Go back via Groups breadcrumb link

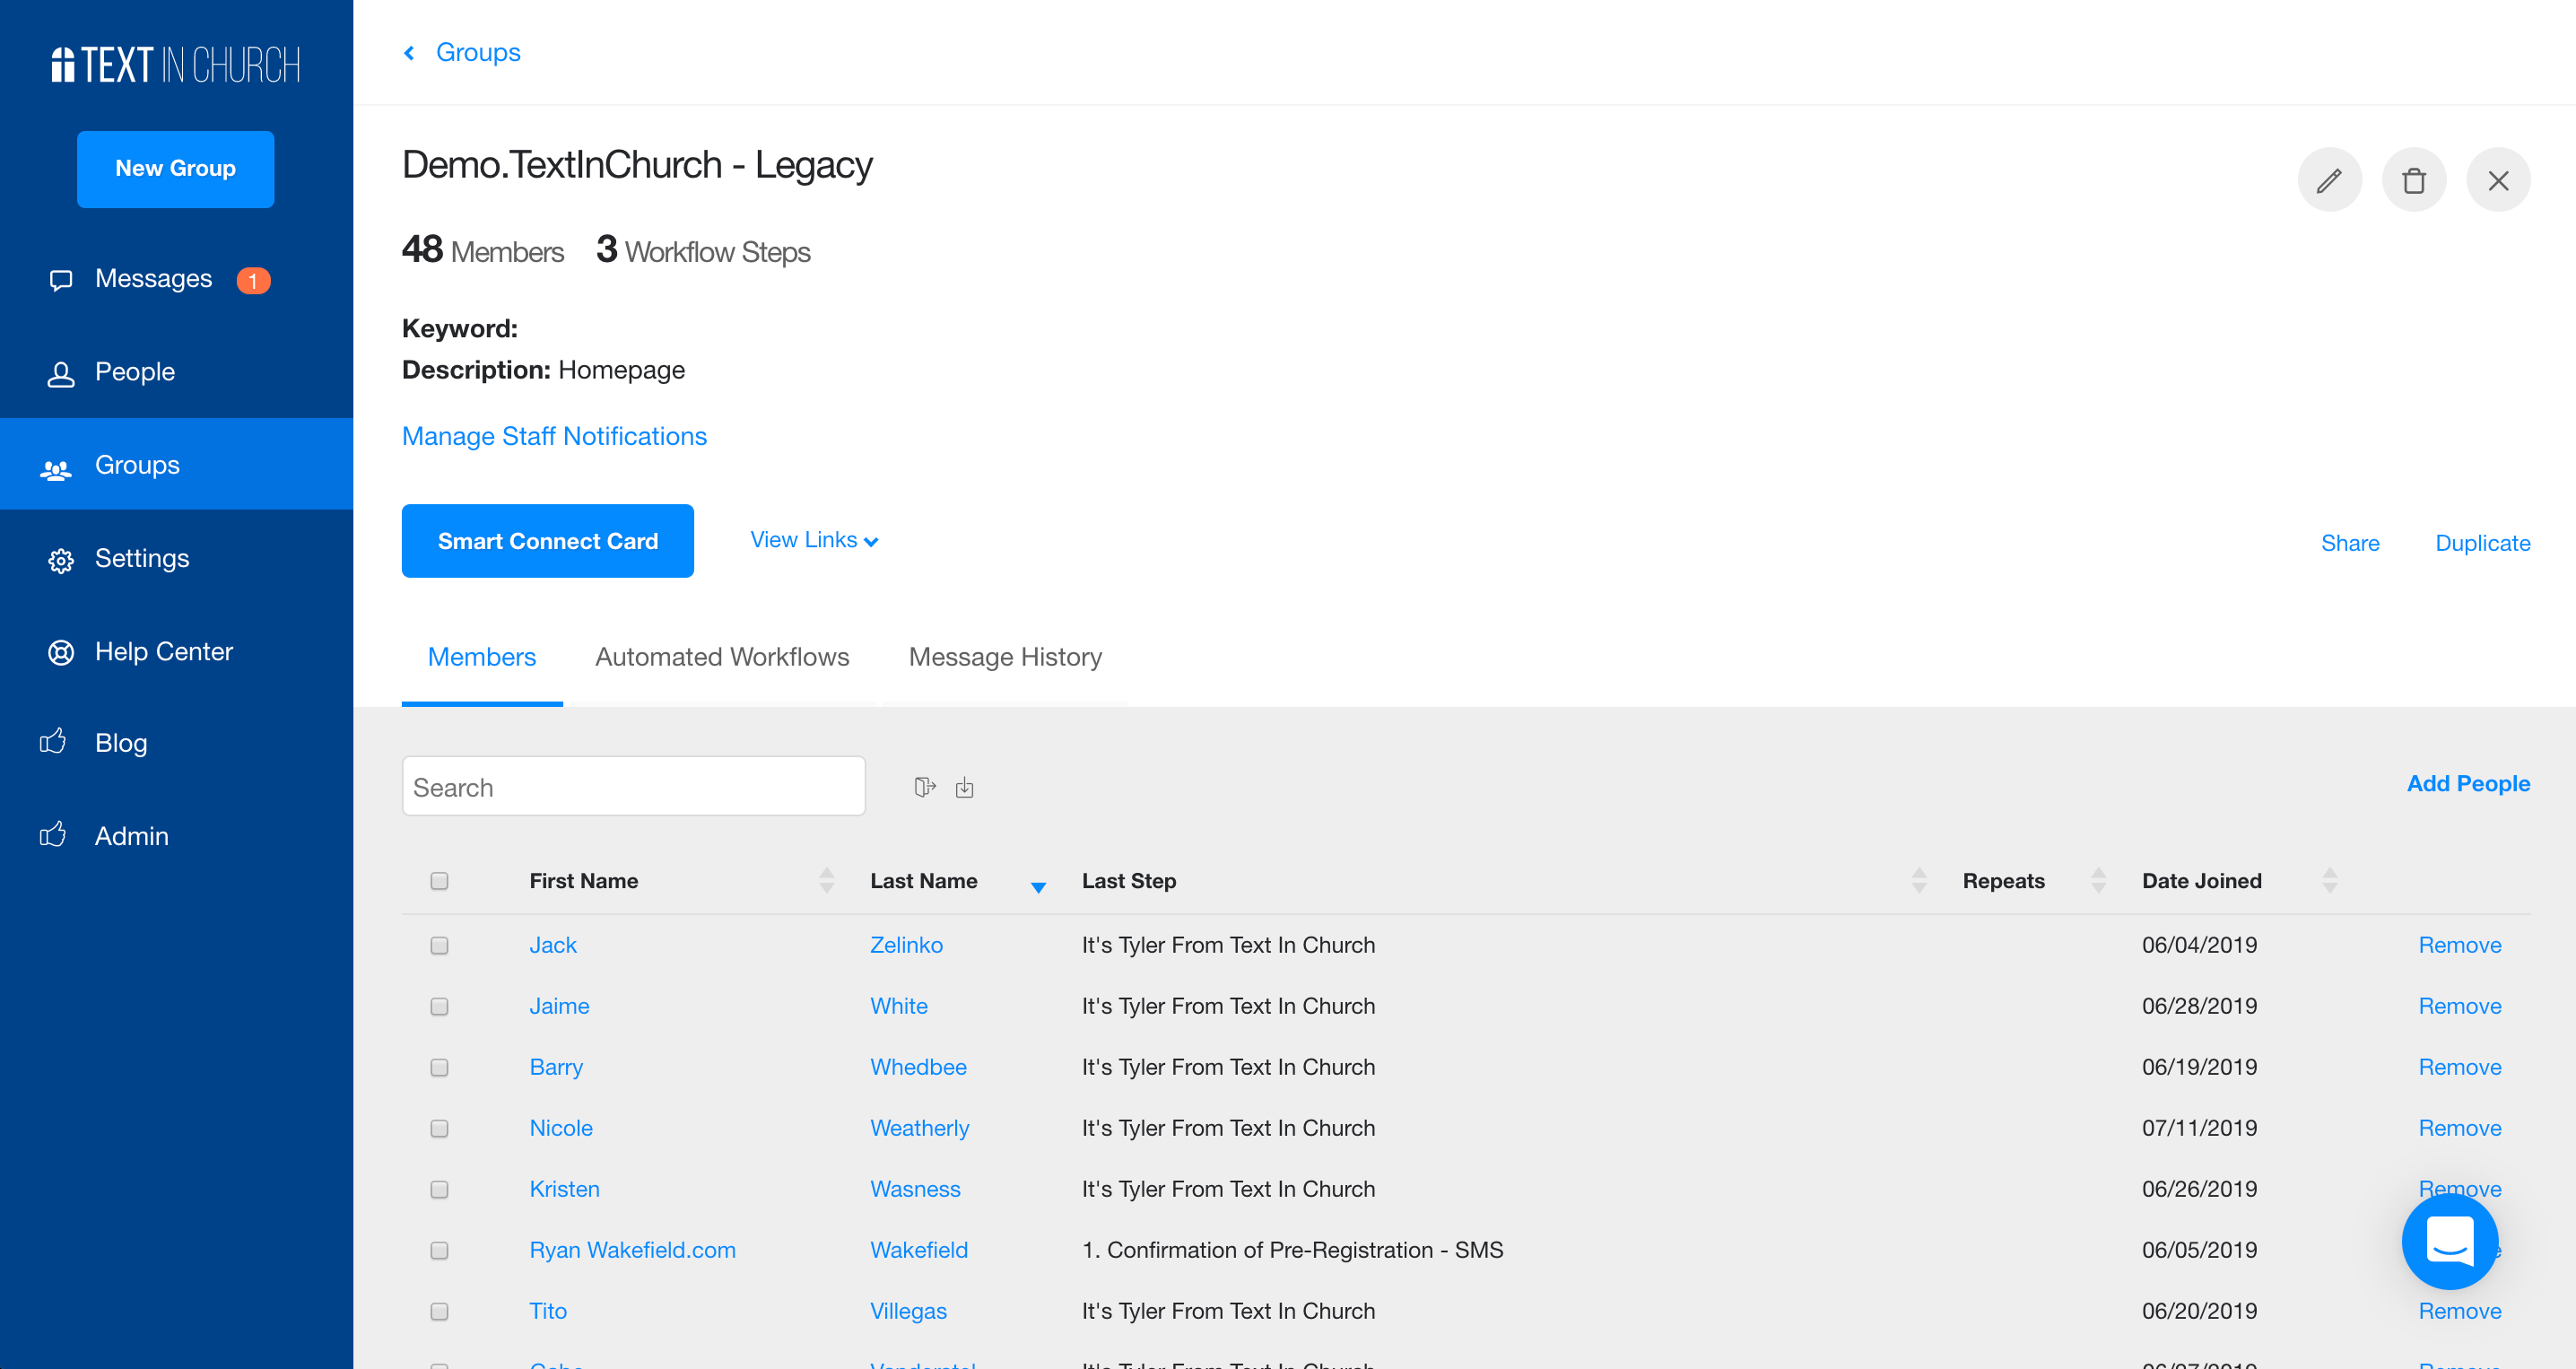point(478,52)
